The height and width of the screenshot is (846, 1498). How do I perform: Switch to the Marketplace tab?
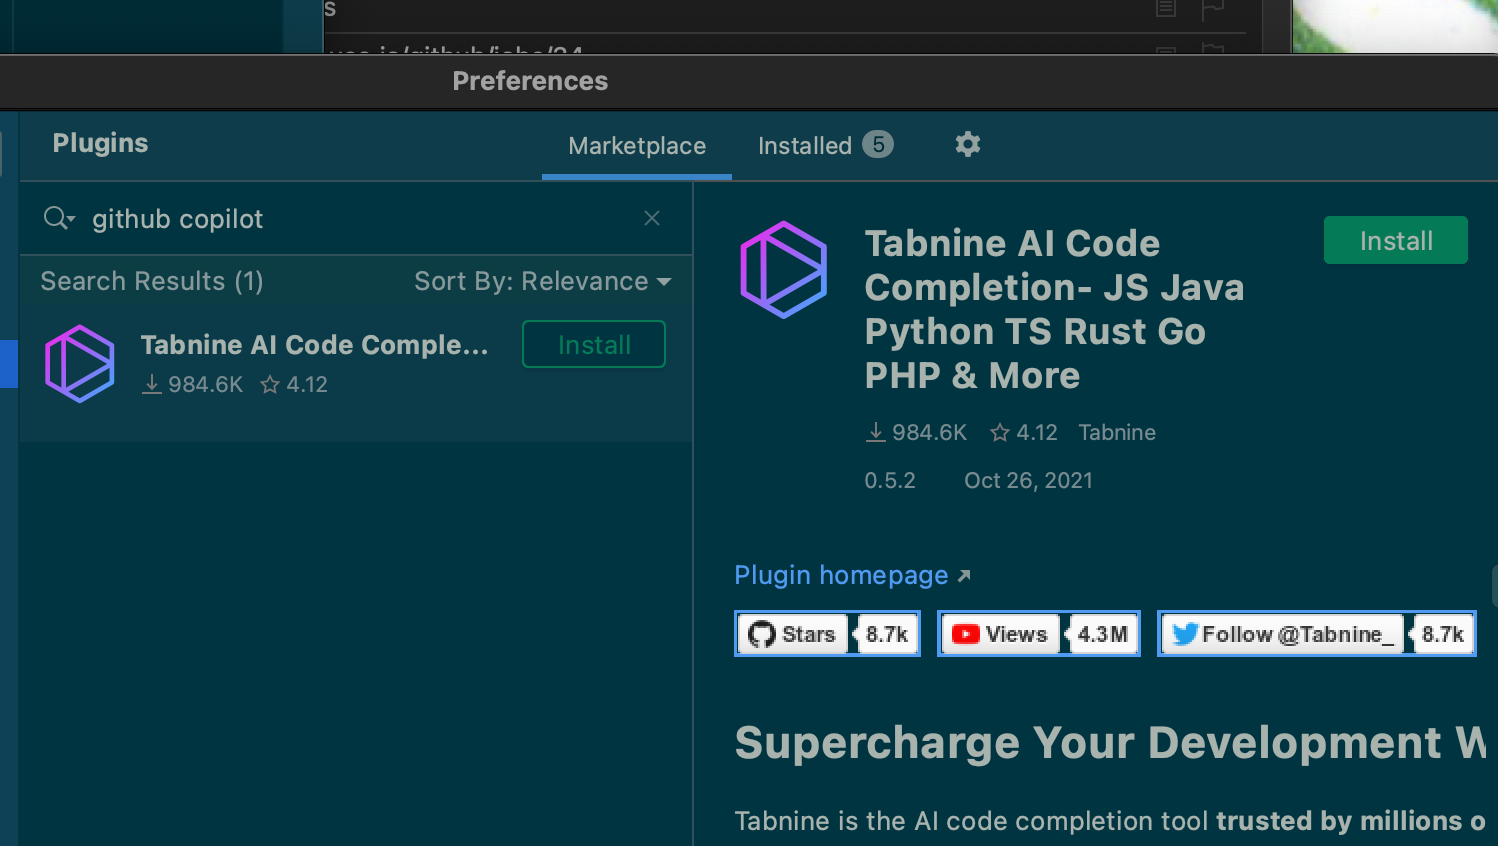637,146
